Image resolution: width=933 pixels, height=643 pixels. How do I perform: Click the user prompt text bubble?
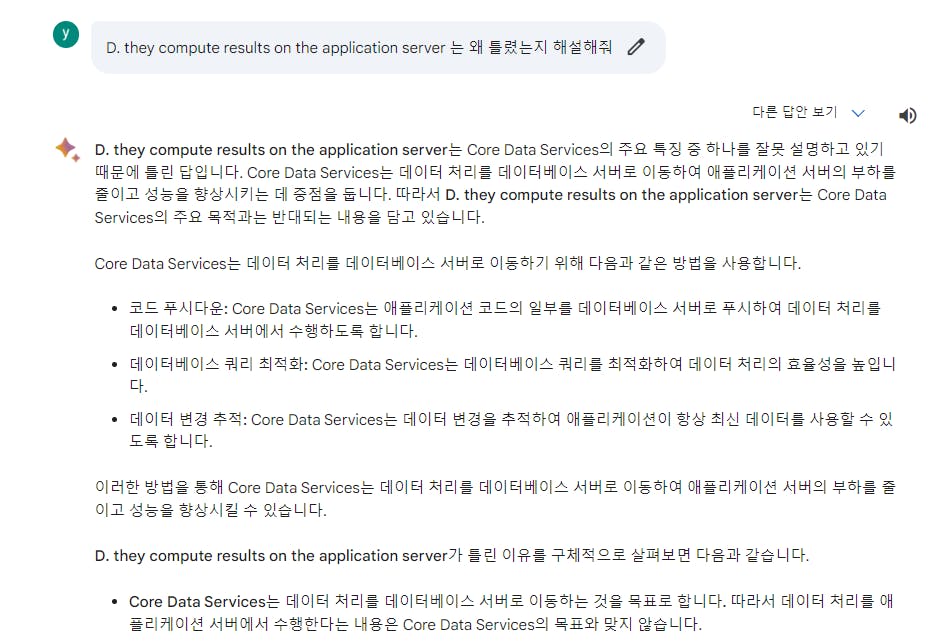click(358, 47)
